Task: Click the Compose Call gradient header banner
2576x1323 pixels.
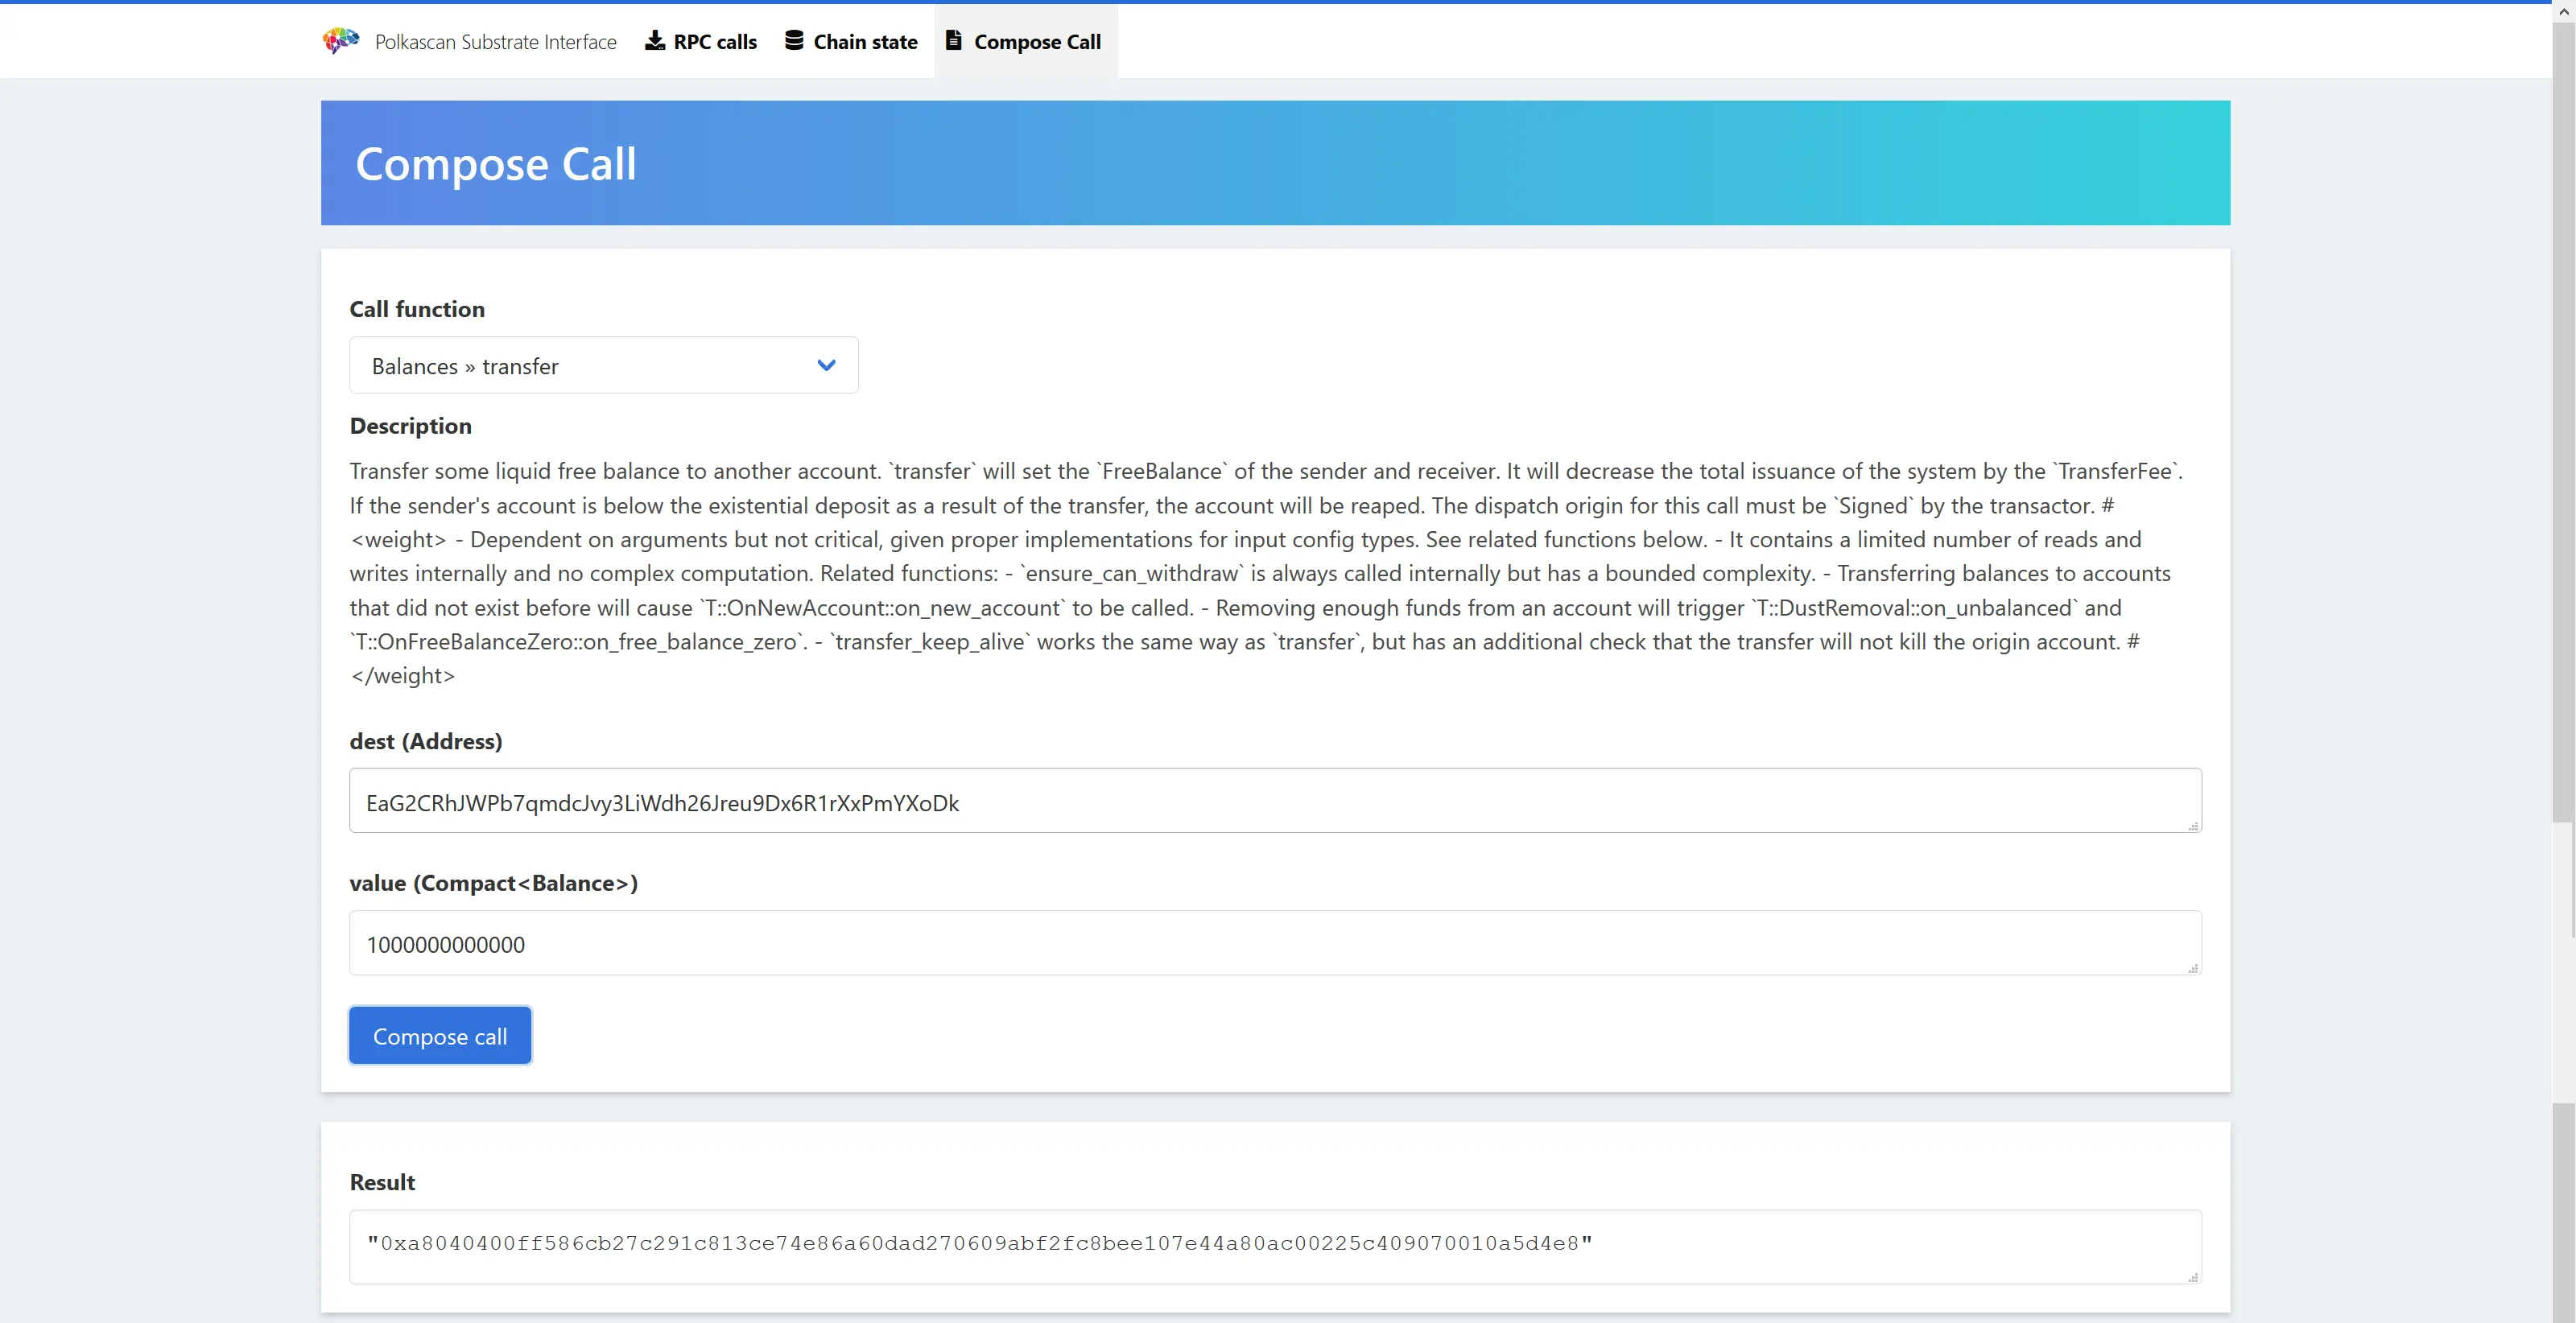Action: point(1275,163)
